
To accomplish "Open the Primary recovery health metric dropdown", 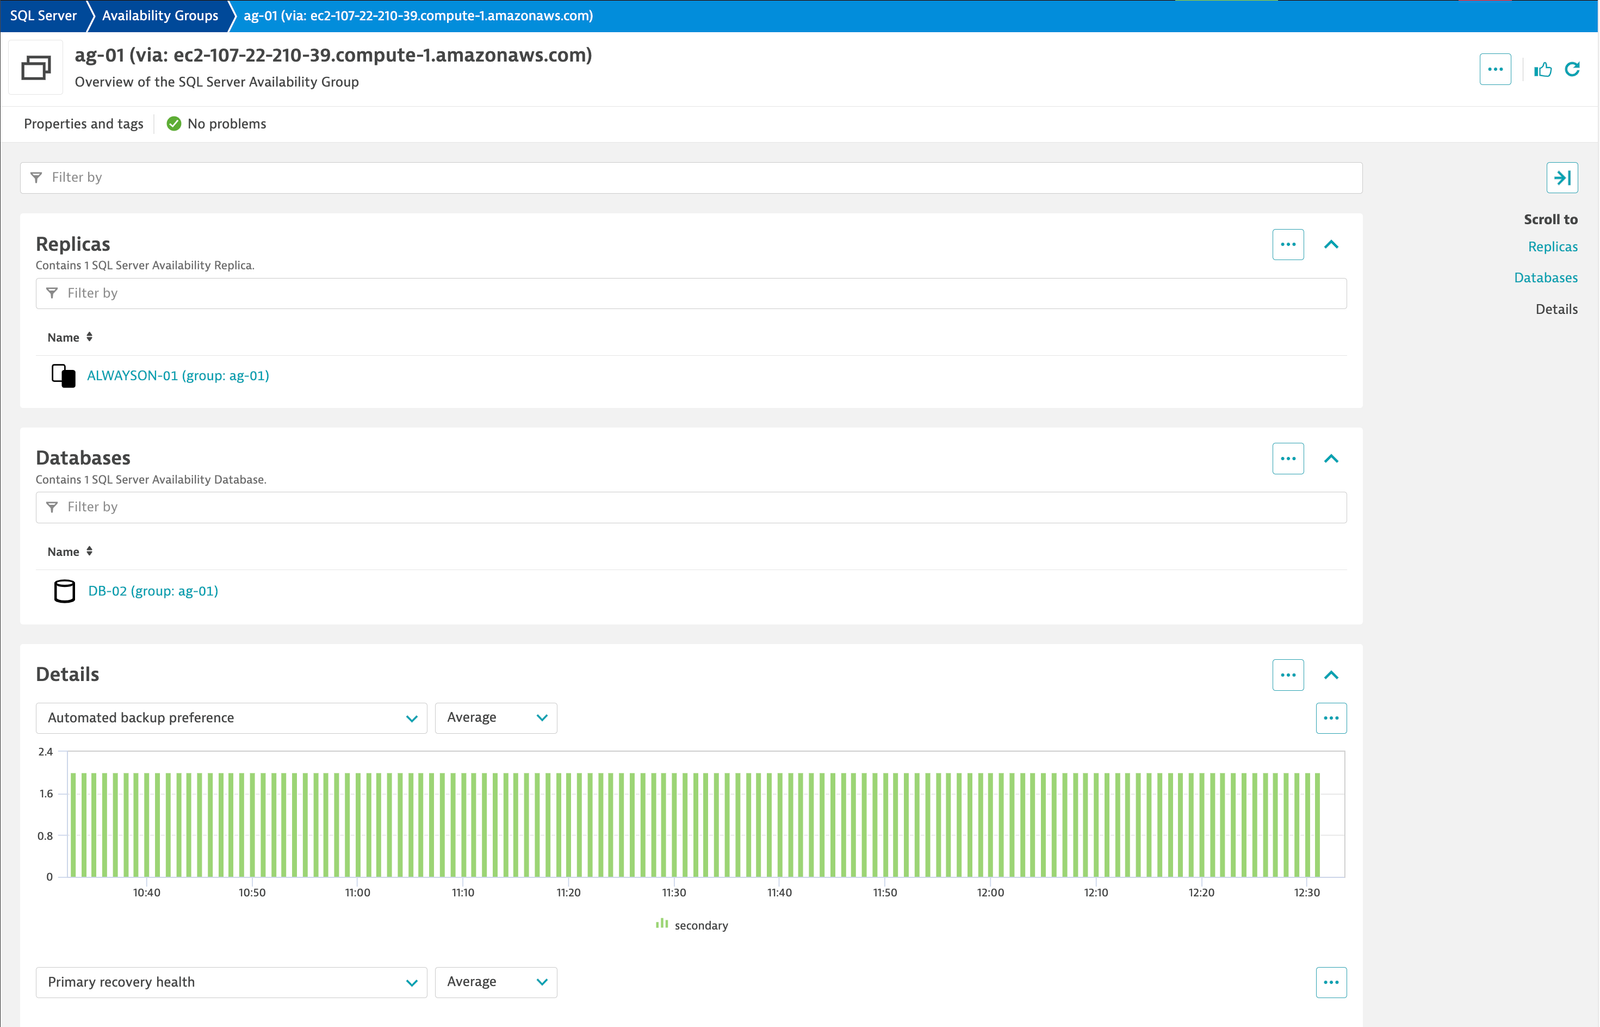I will pyautogui.click(x=231, y=982).
